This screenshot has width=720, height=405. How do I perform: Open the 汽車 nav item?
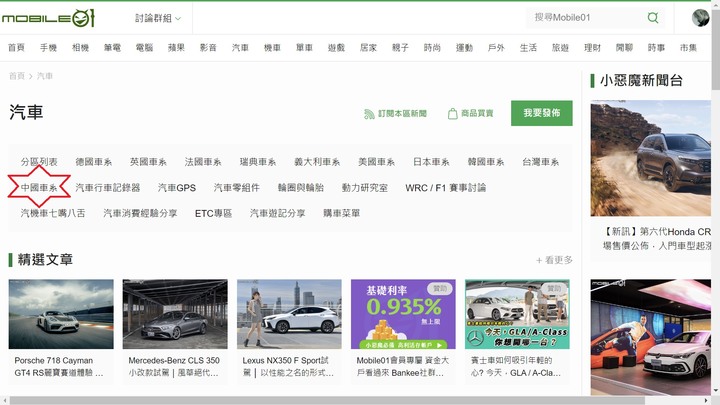[240, 48]
